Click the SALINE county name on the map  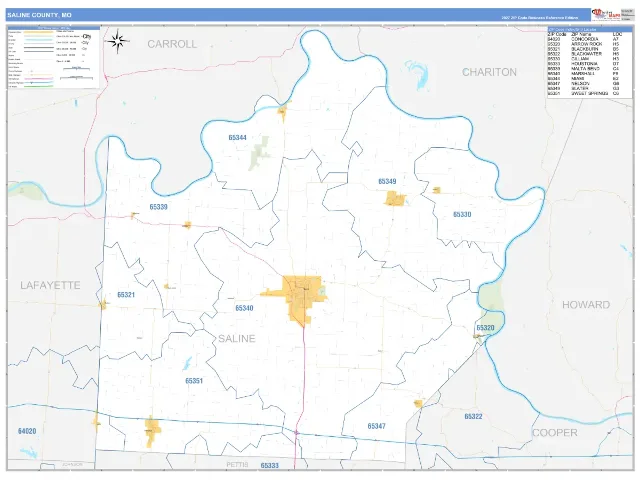pyautogui.click(x=237, y=338)
